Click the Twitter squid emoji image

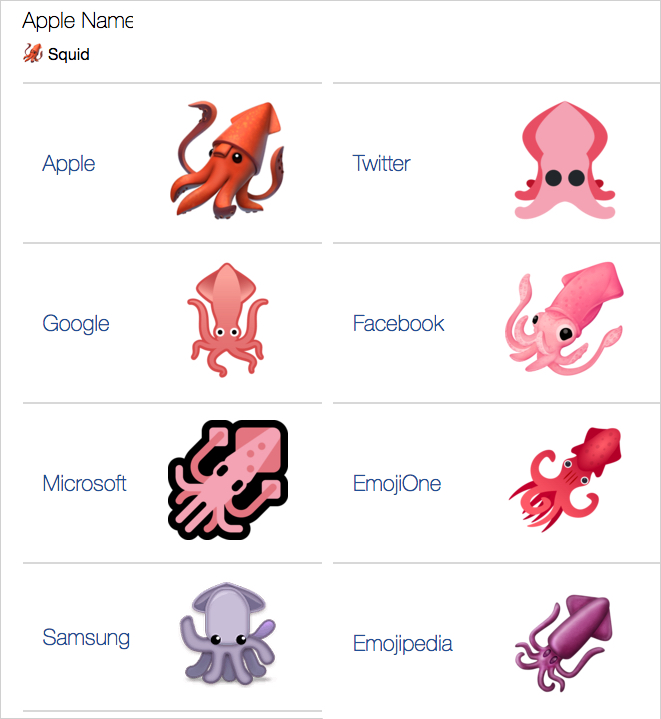(x=565, y=160)
